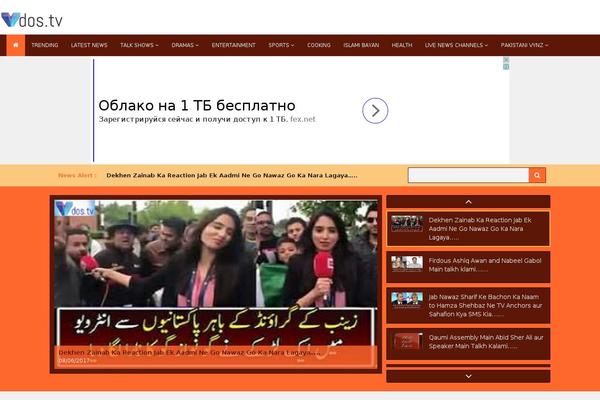Expand the Dramas dropdown menu

click(185, 45)
